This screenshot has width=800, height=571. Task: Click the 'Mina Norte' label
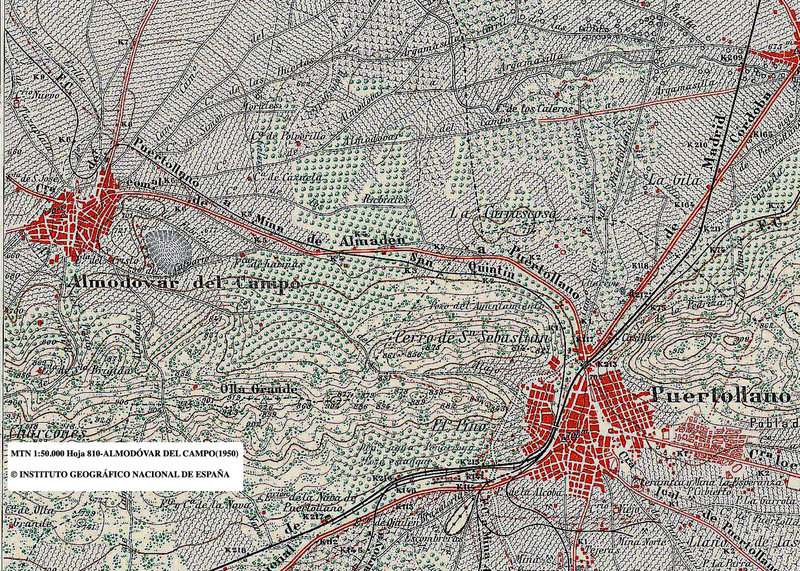[641, 540]
